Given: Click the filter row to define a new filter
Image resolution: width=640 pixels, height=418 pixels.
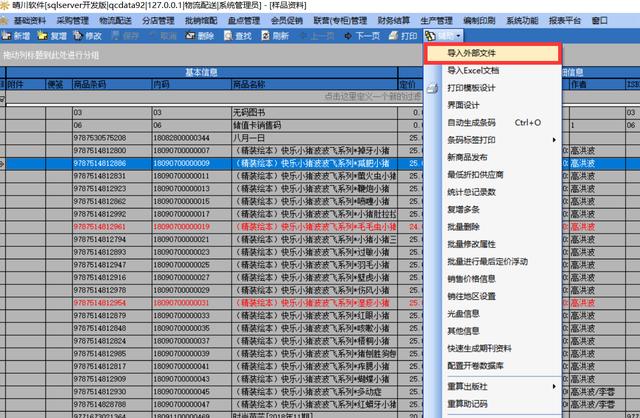Looking at the screenshot, I should pyautogui.click(x=215, y=97).
